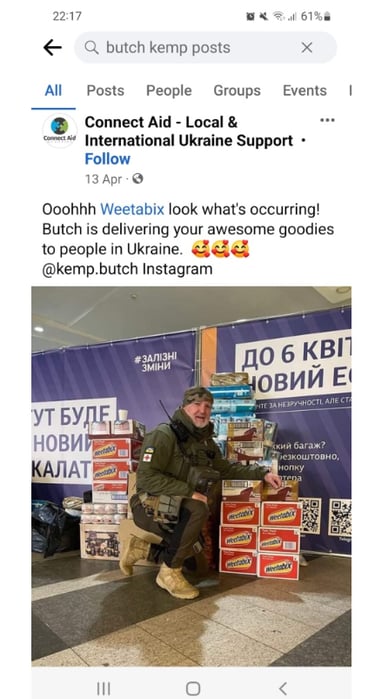Tap the back arrow icon
The height and width of the screenshot is (699, 375).
pyautogui.click(x=52, y=47)
